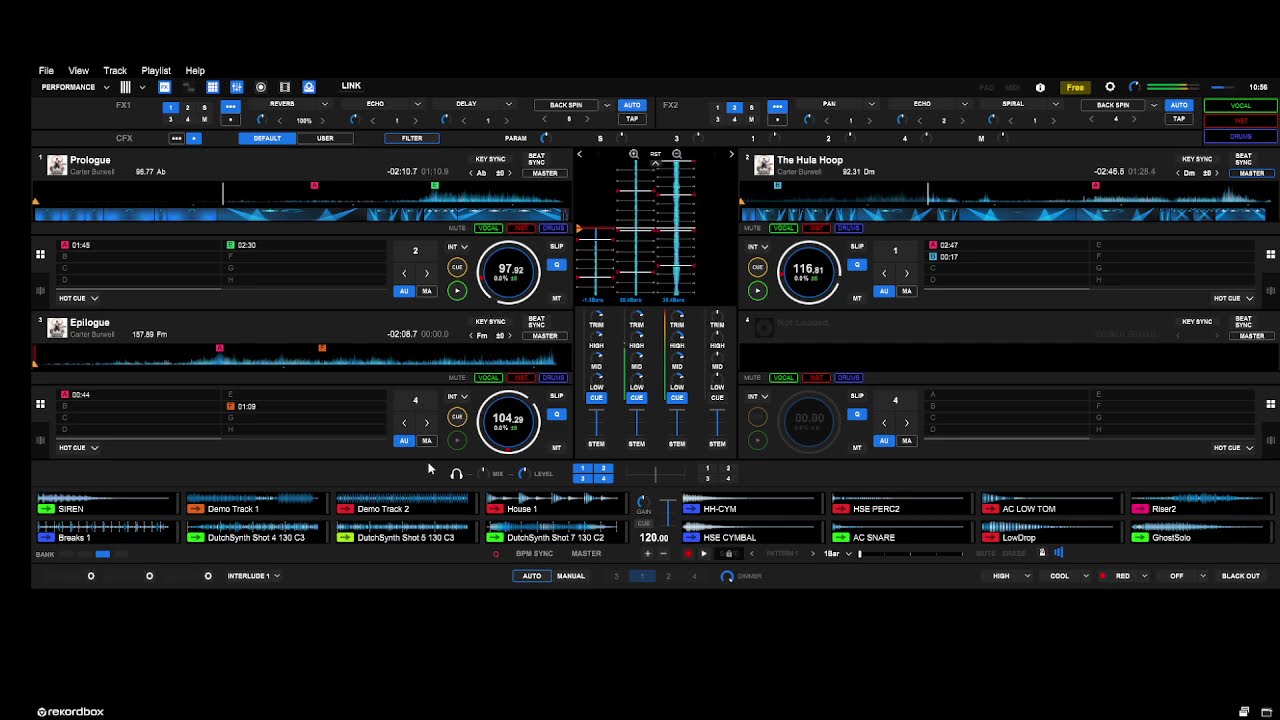The image size is (1280, 720).
Task: Toggle SLIP on deck 1 Prologue
Action: [x=557, y=246]
